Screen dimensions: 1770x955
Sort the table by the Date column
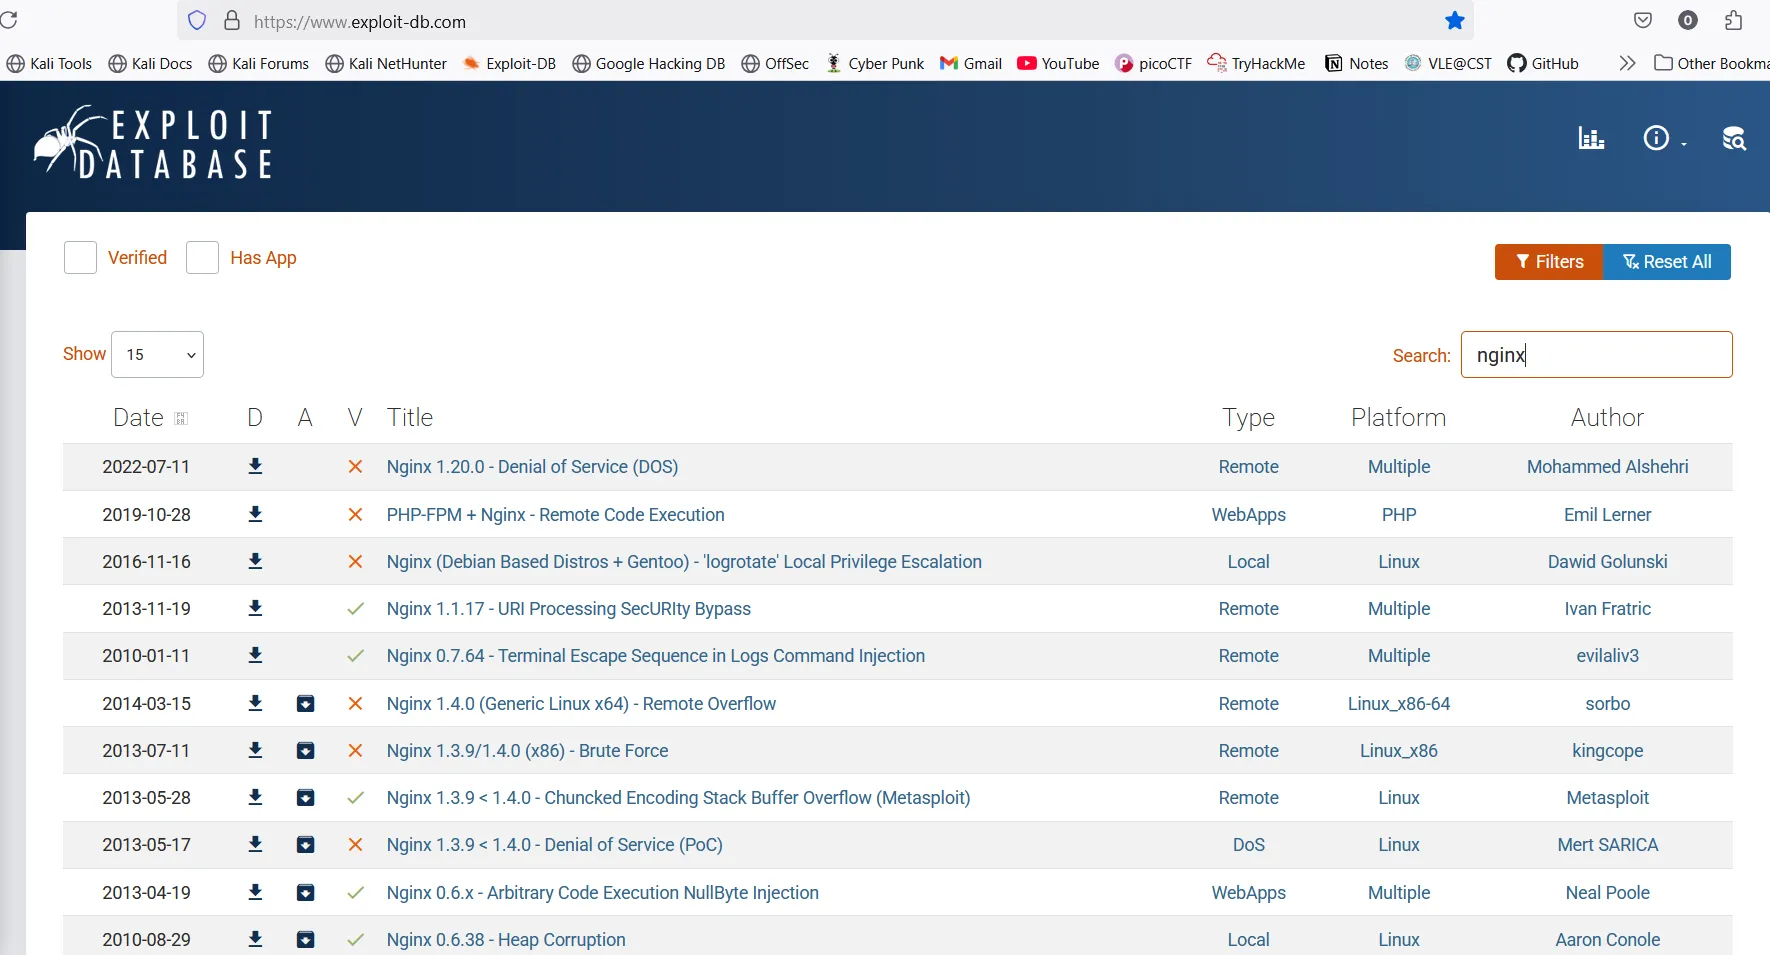click(150, 418)
